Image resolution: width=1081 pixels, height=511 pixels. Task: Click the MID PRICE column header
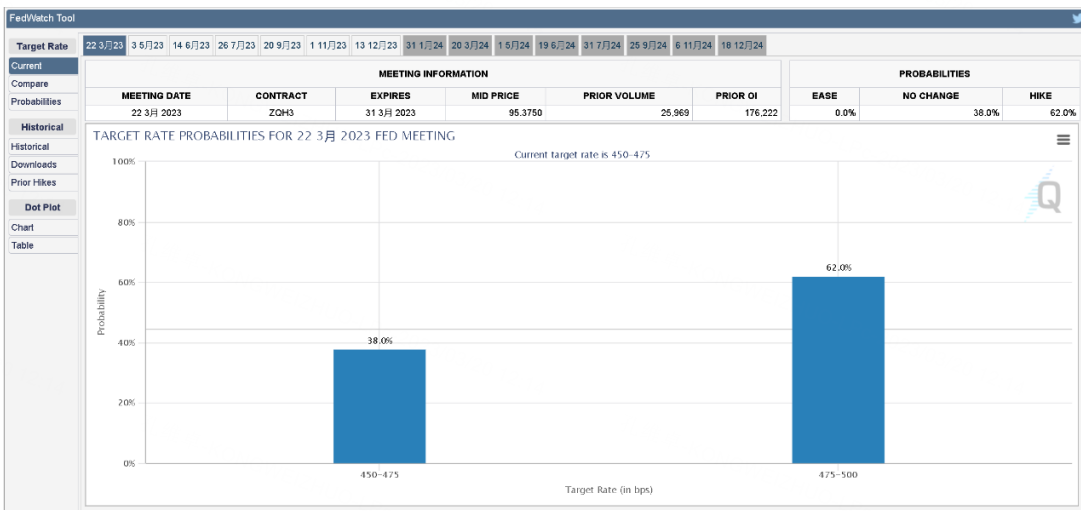coord(495,96)
